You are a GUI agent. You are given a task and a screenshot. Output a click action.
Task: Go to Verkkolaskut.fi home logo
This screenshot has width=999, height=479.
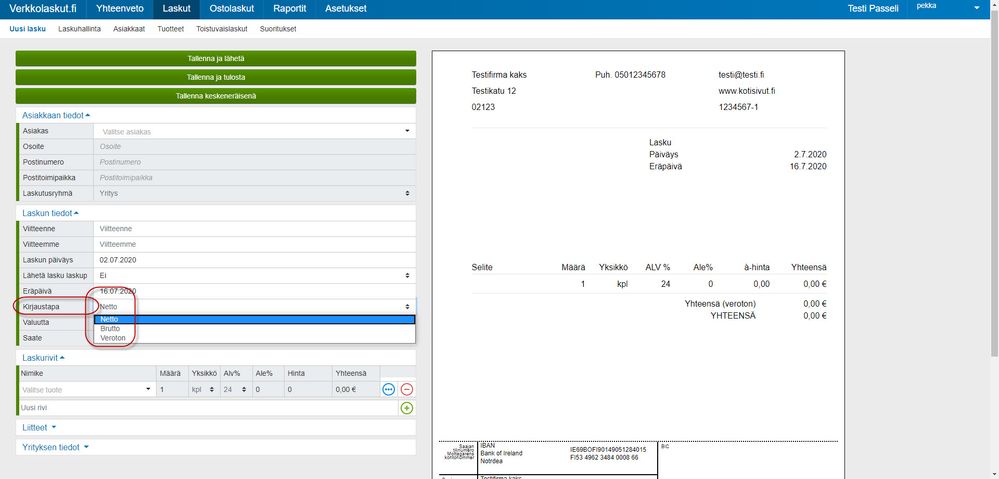click(x=43, y=9)
